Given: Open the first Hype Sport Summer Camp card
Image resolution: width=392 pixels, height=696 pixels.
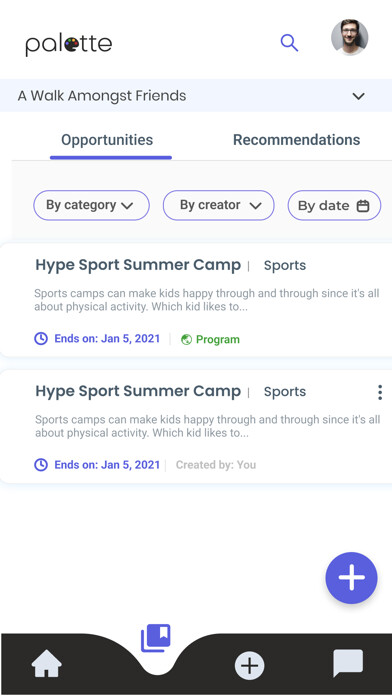Looking at the screenshot, I should 196,300.
